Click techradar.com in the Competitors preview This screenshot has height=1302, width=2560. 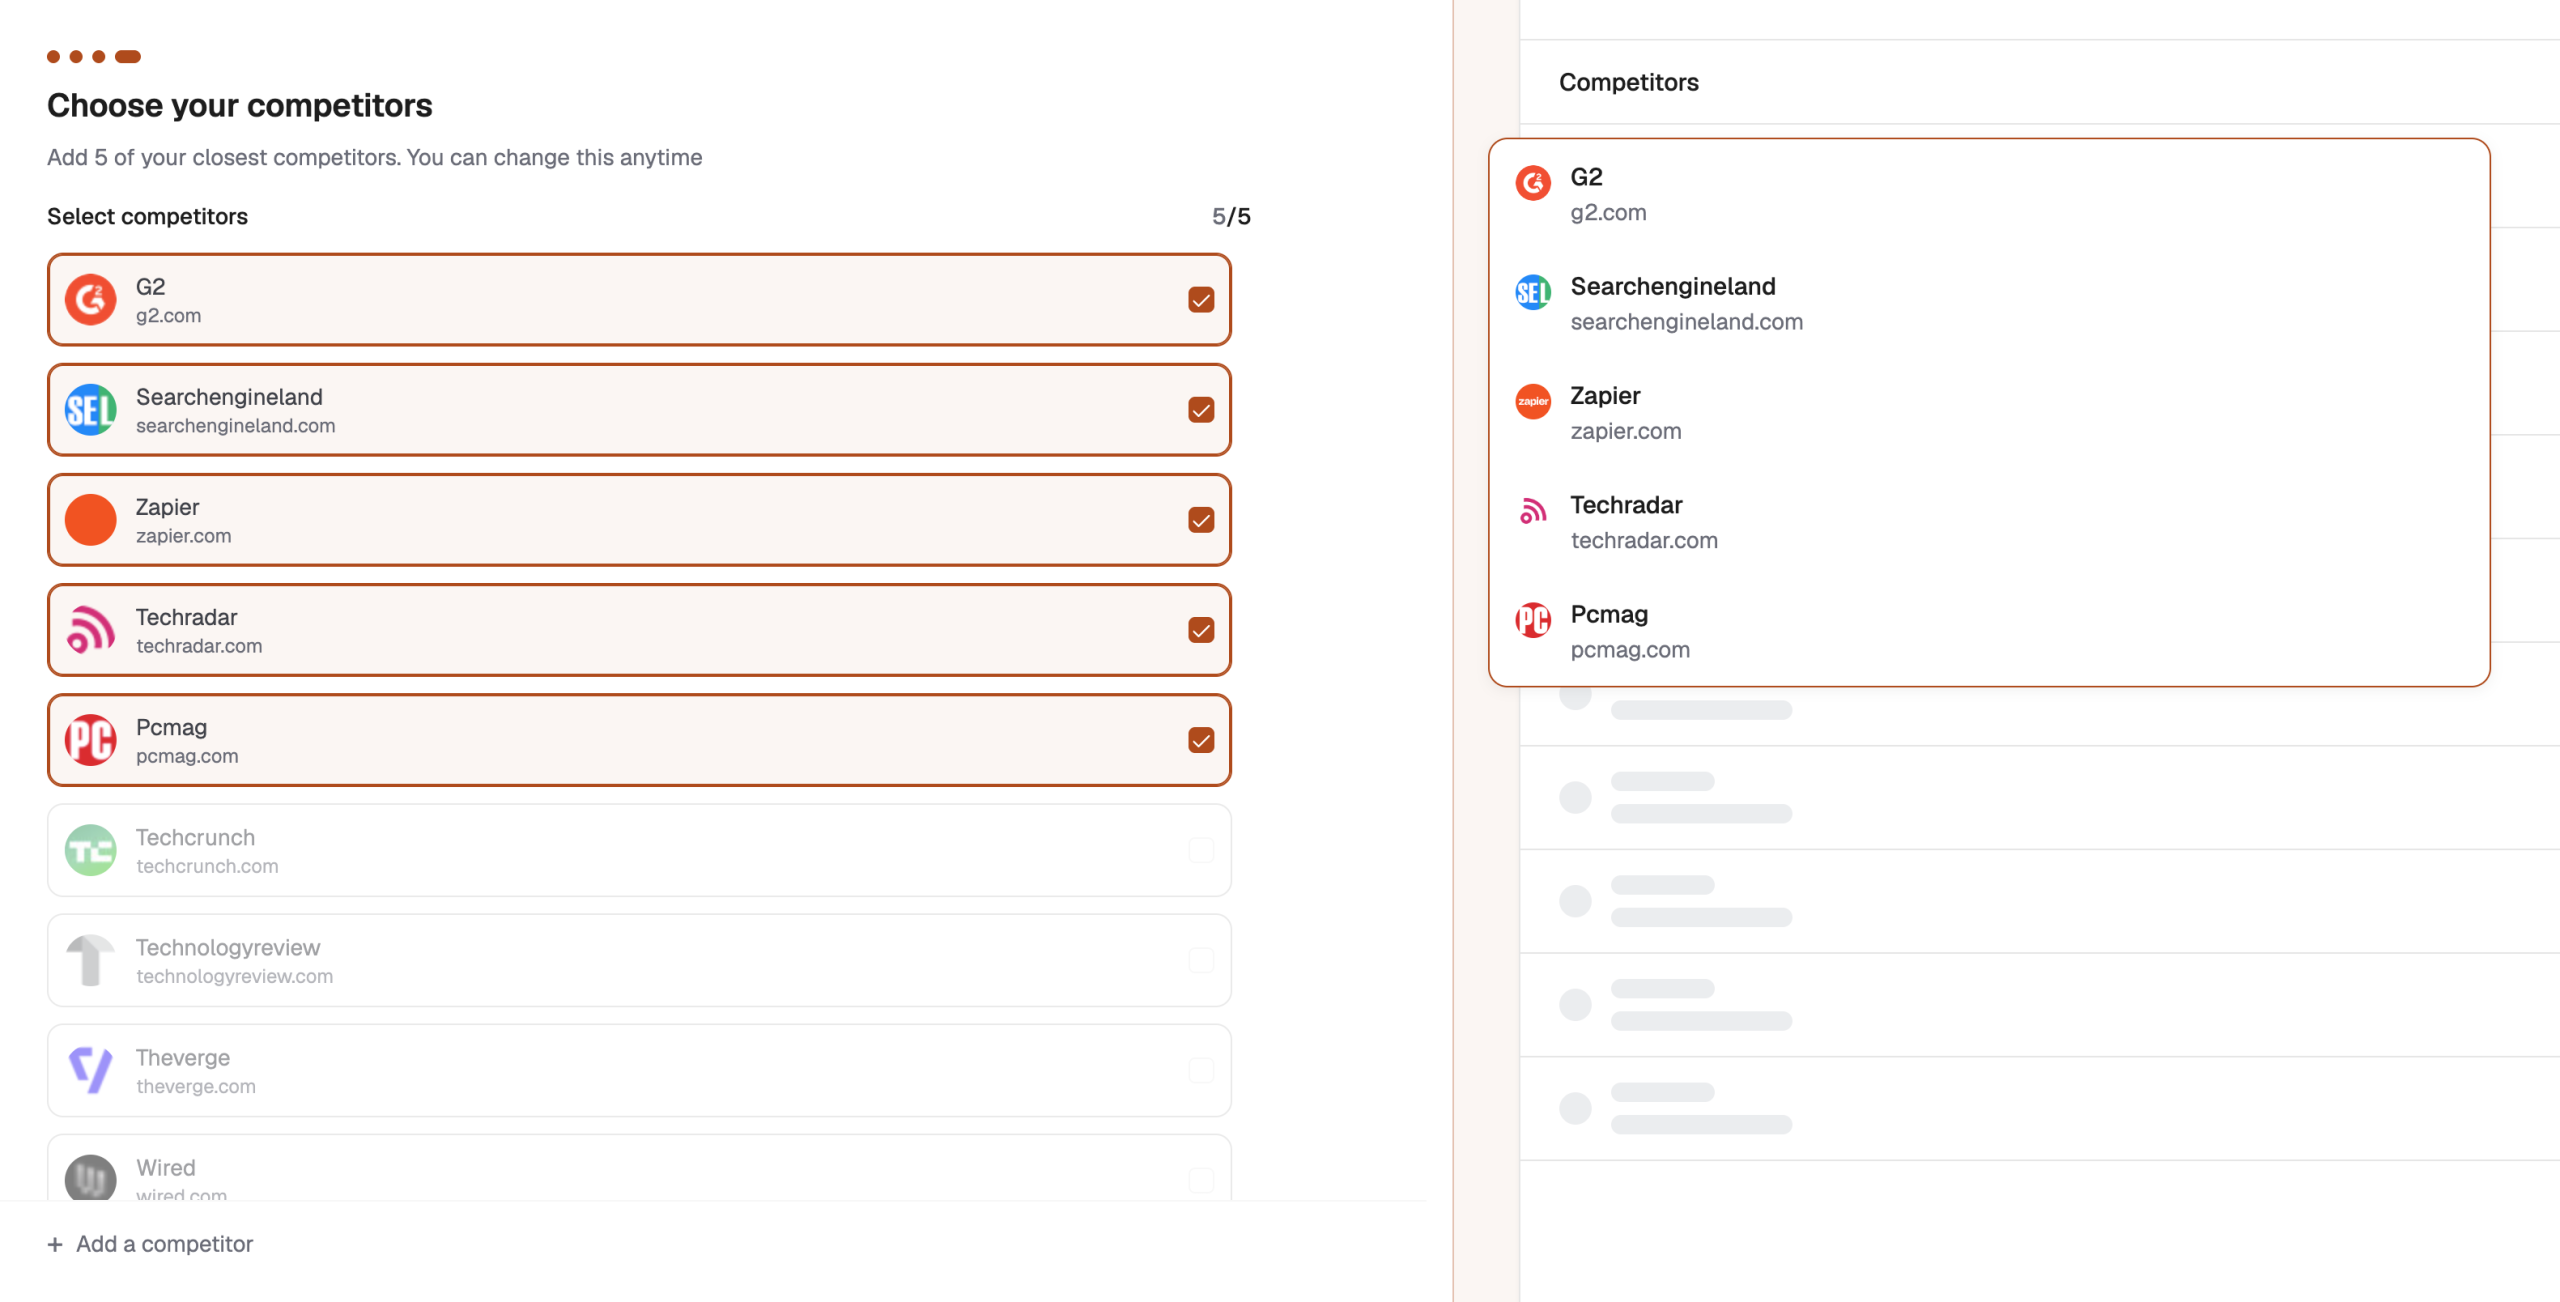coord(1643,540)
